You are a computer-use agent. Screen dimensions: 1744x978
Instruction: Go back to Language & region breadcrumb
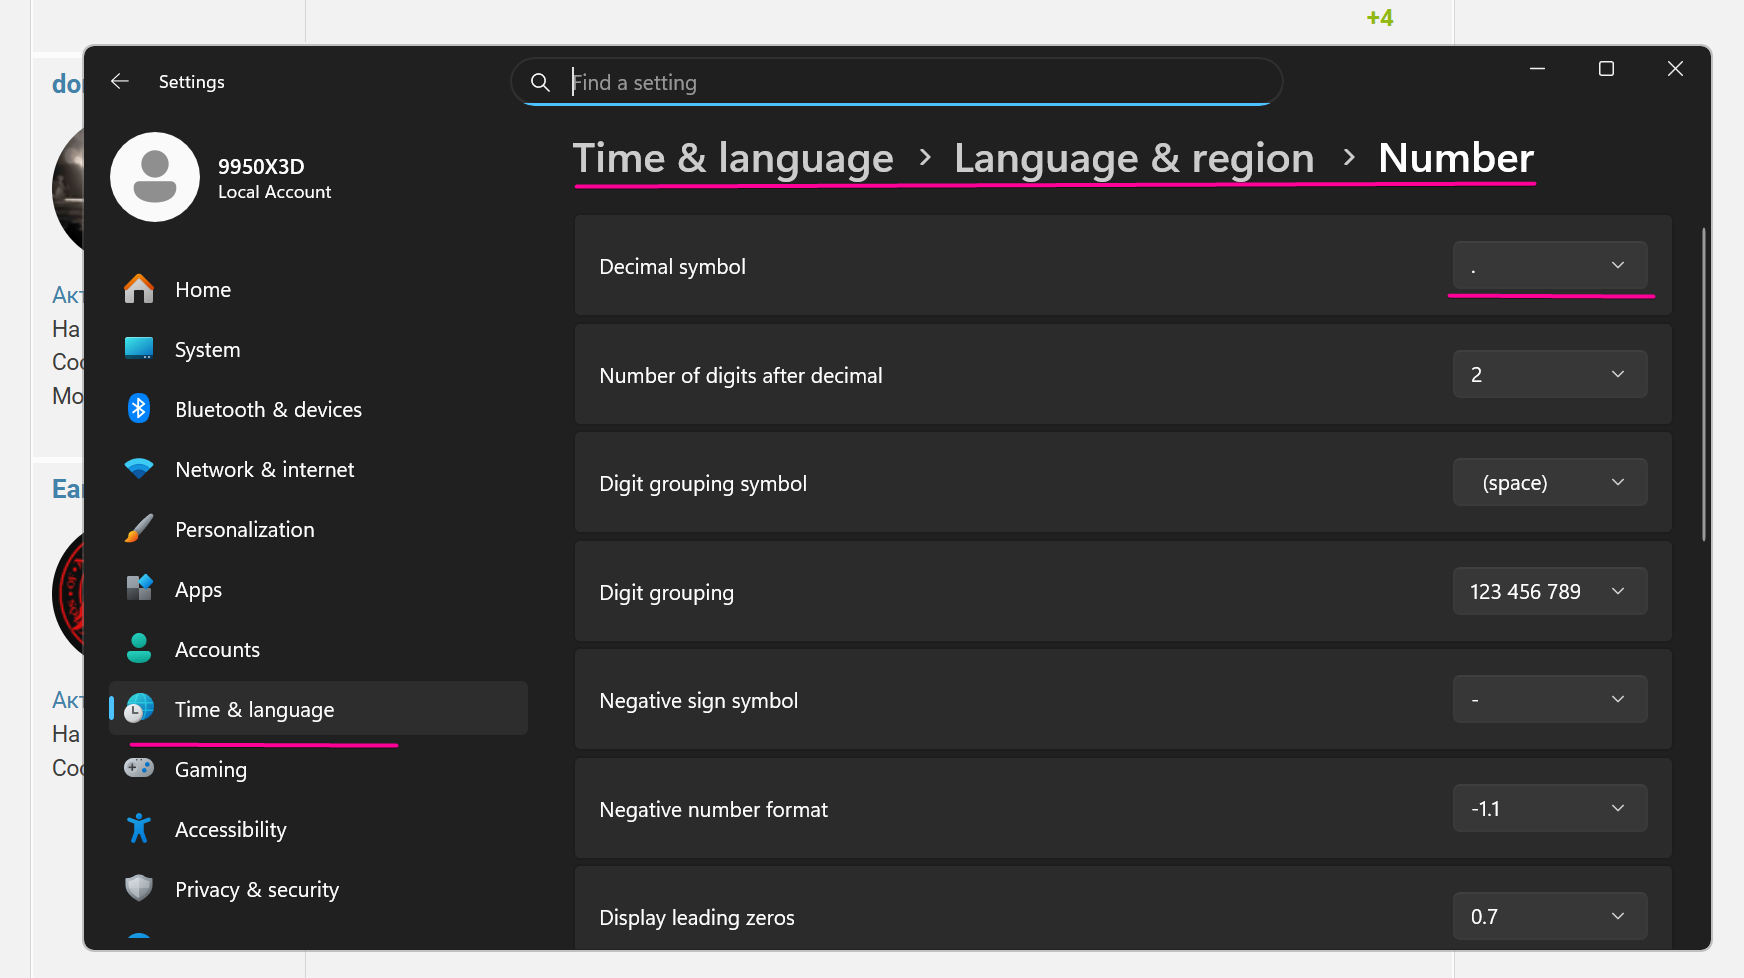click(1134, 158)
